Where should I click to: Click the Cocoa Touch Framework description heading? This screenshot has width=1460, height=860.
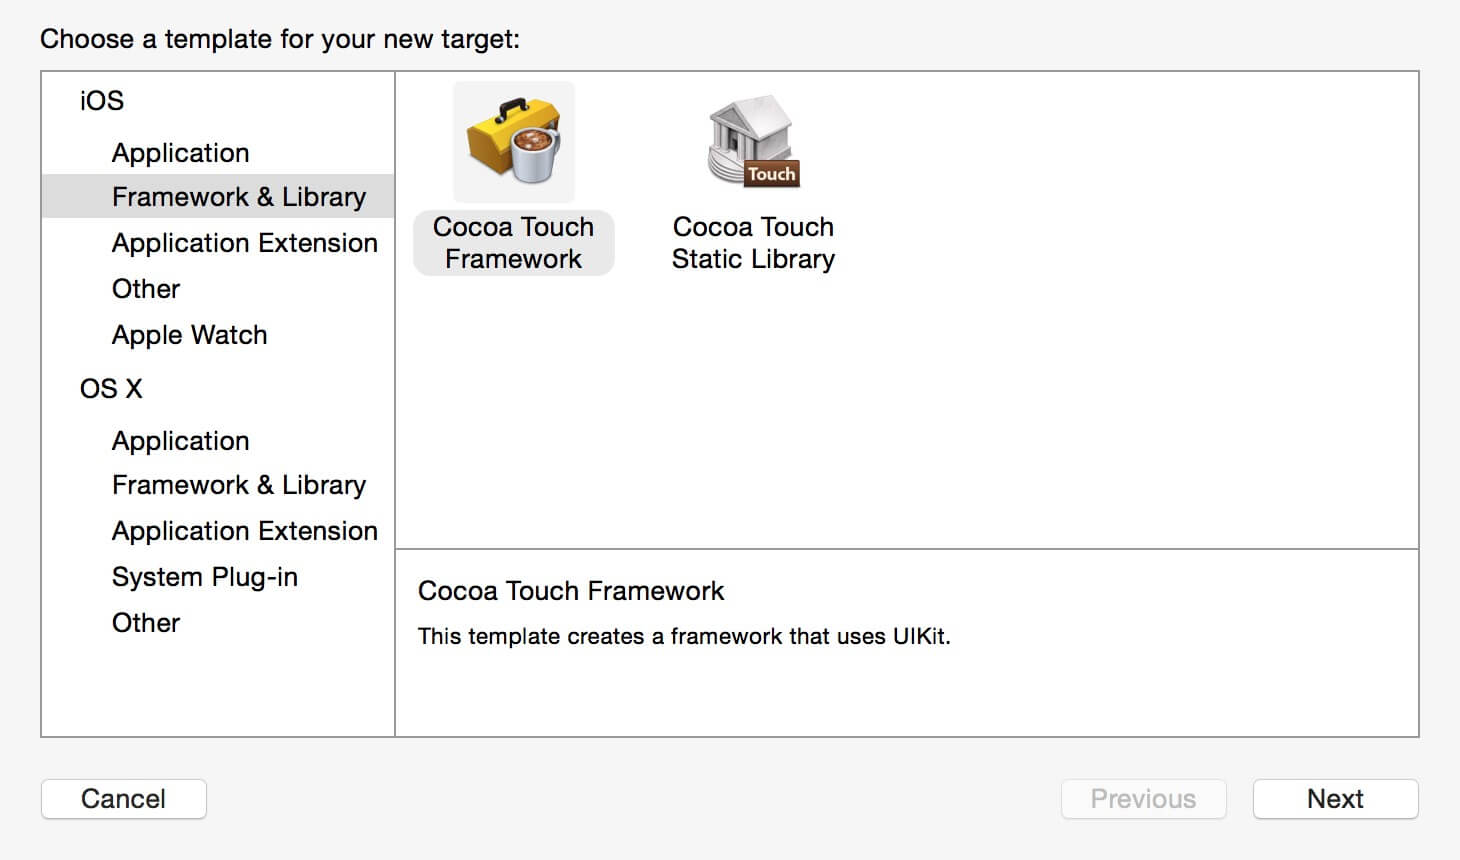[571, 591]
